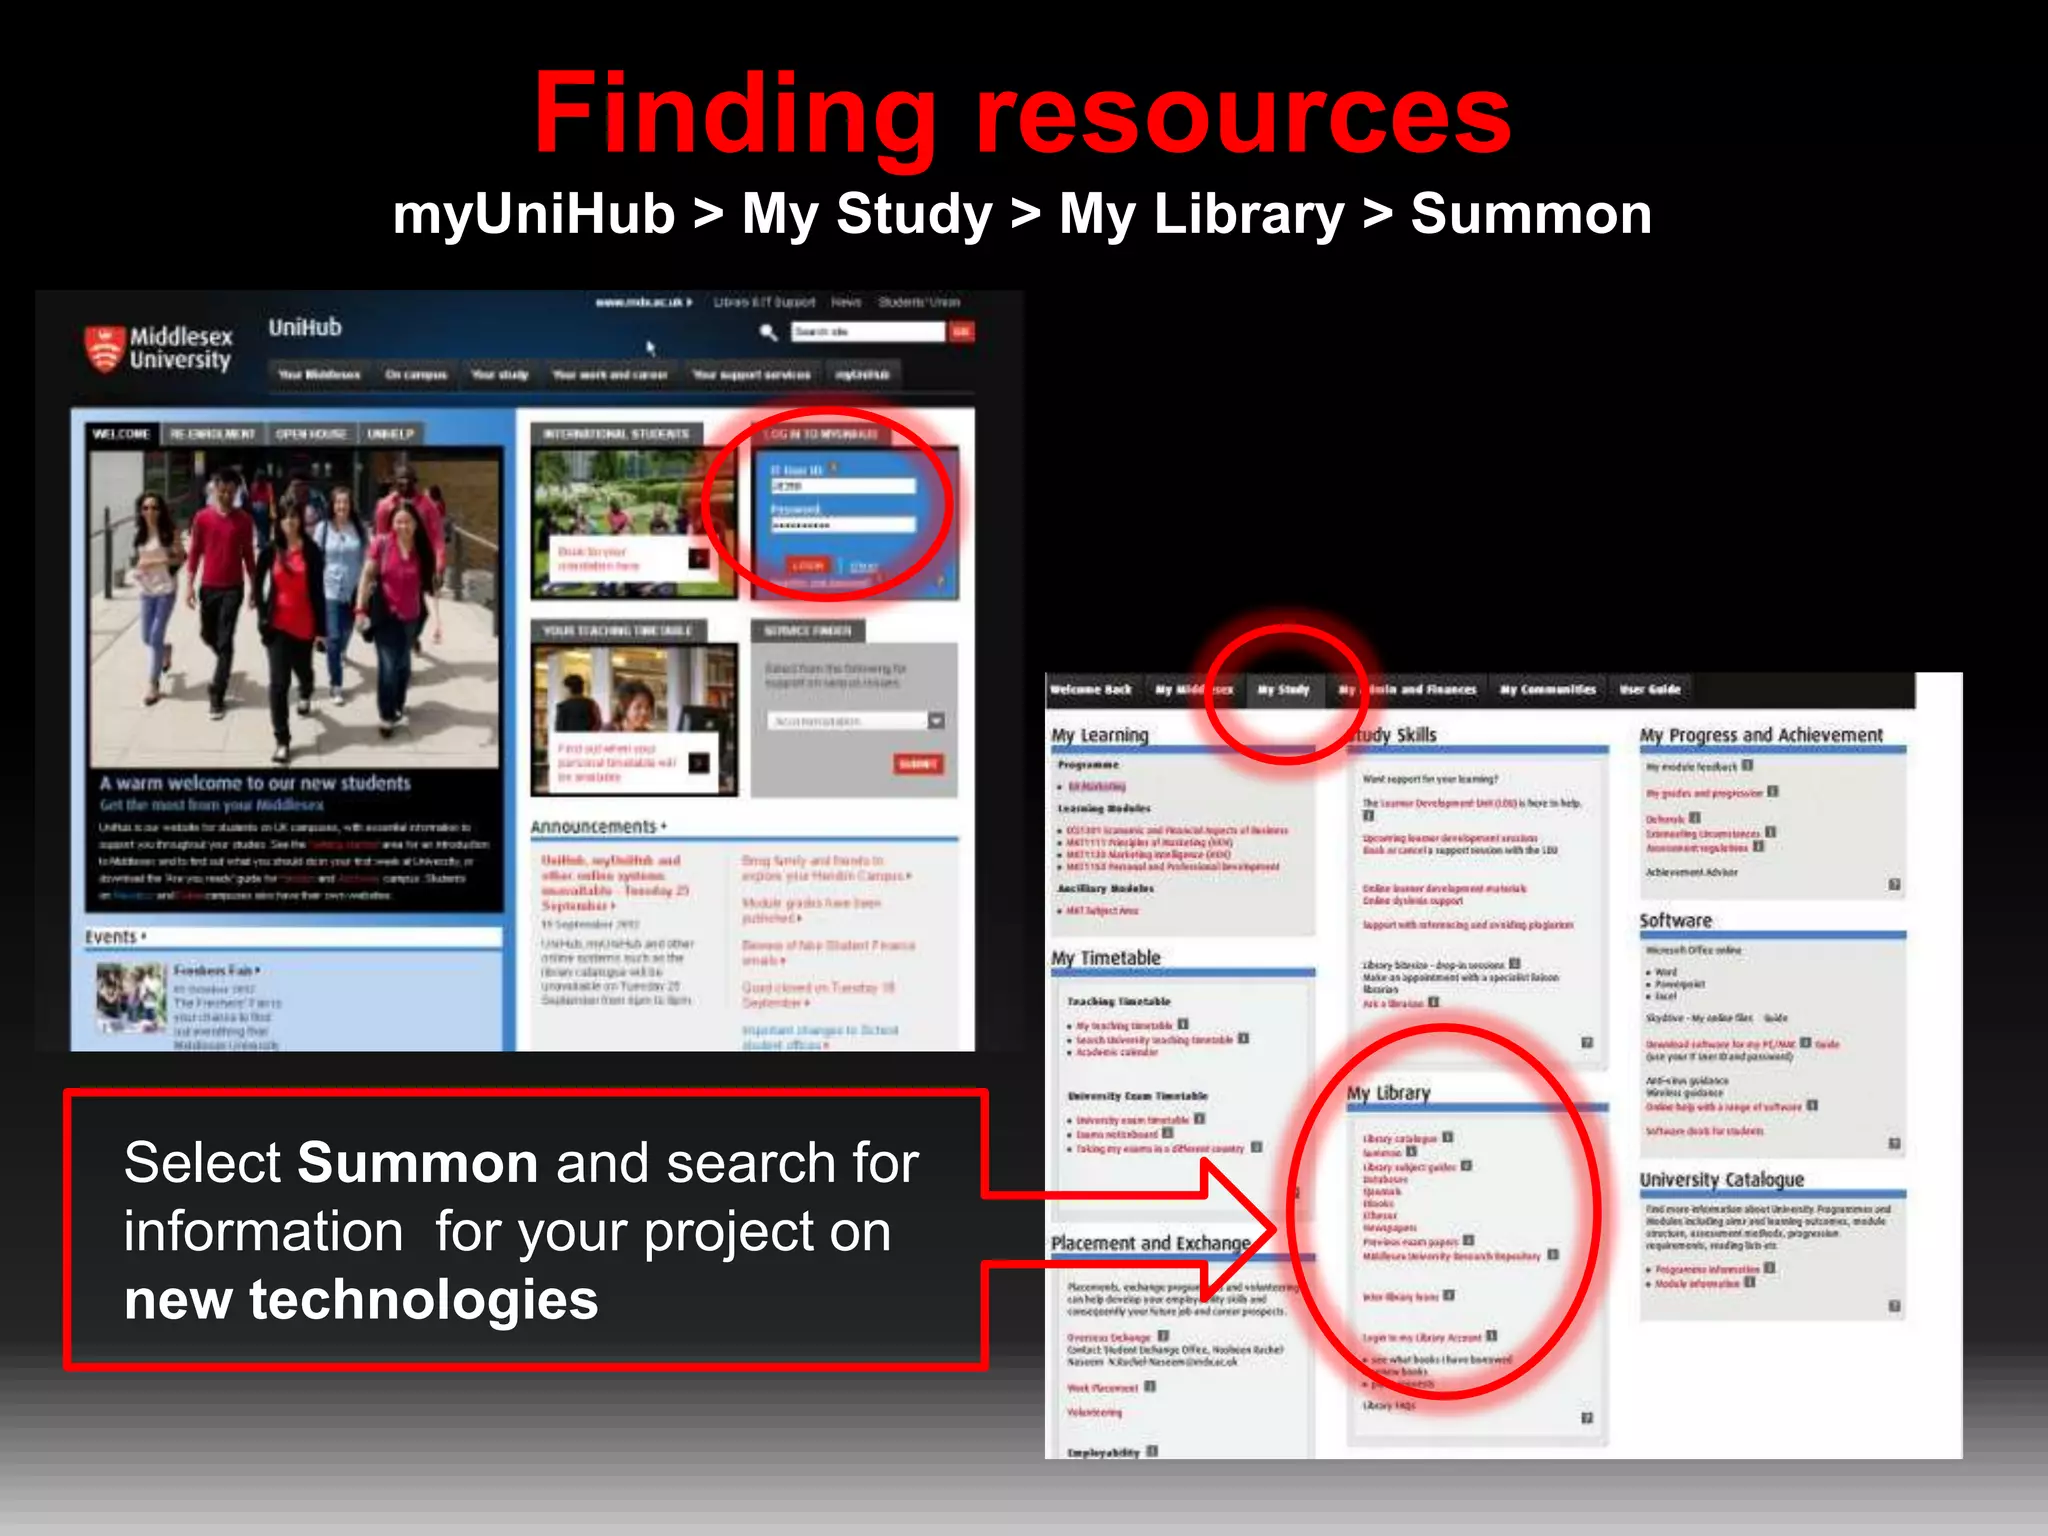Click the News link in top bar

(846, 301)
